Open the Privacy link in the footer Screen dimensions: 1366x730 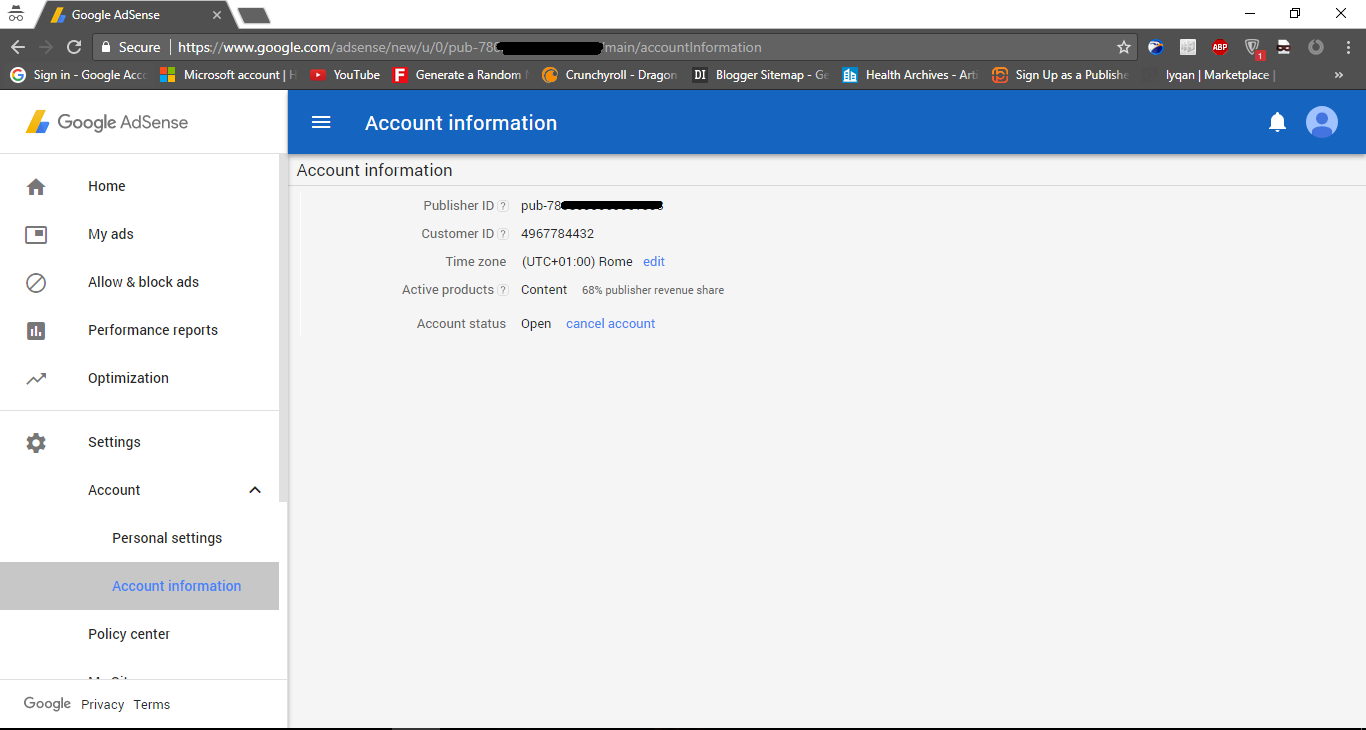103,705
